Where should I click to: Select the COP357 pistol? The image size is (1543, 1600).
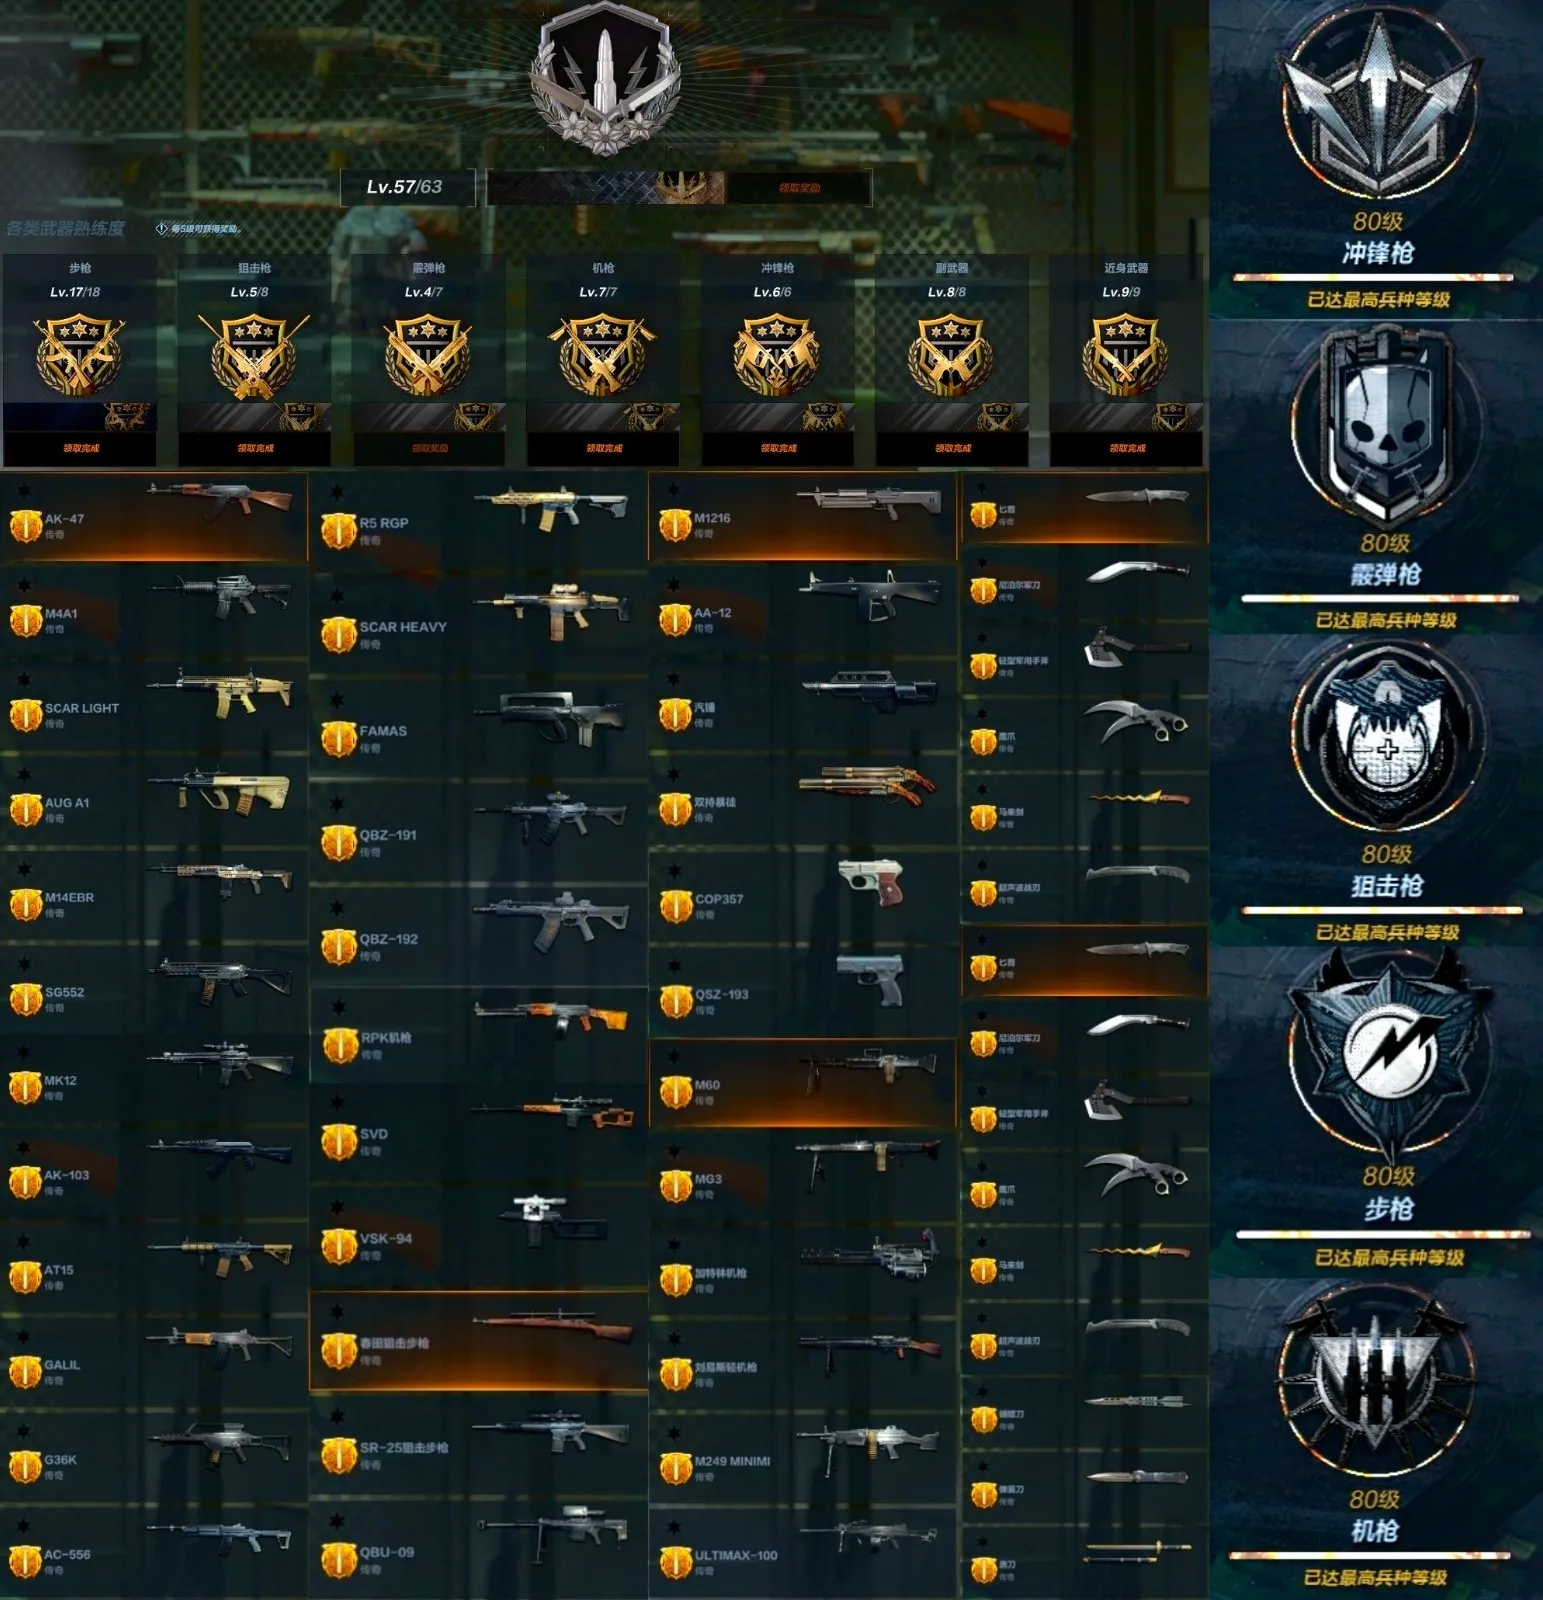(803, 897)
